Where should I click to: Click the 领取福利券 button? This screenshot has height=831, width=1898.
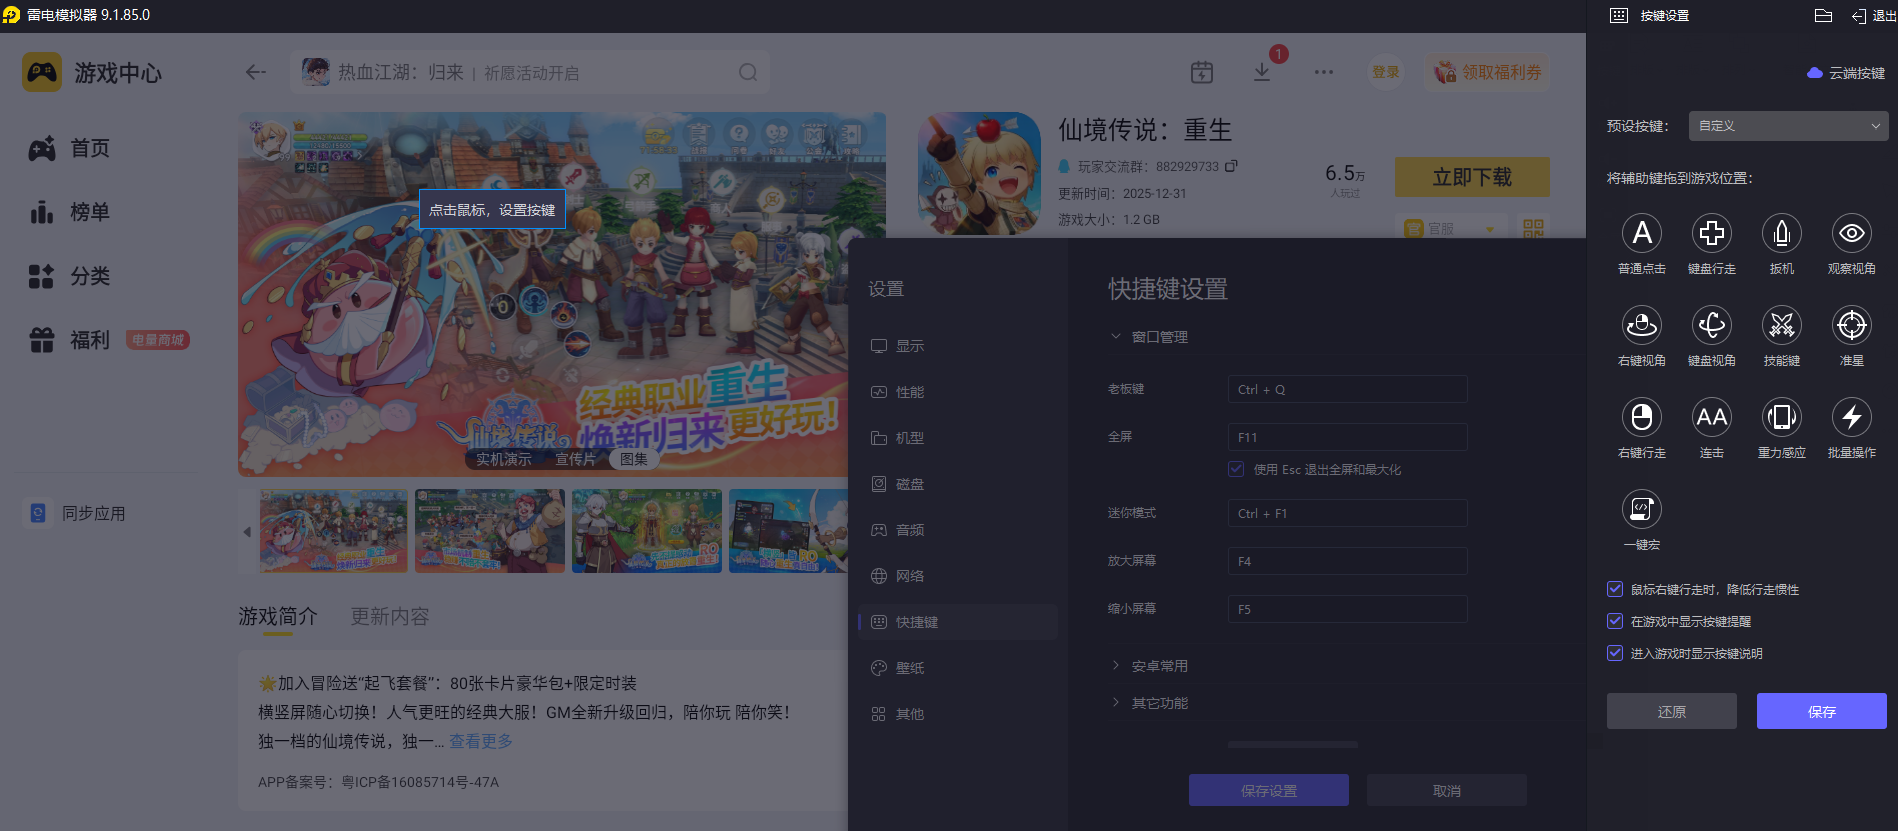1487,72
